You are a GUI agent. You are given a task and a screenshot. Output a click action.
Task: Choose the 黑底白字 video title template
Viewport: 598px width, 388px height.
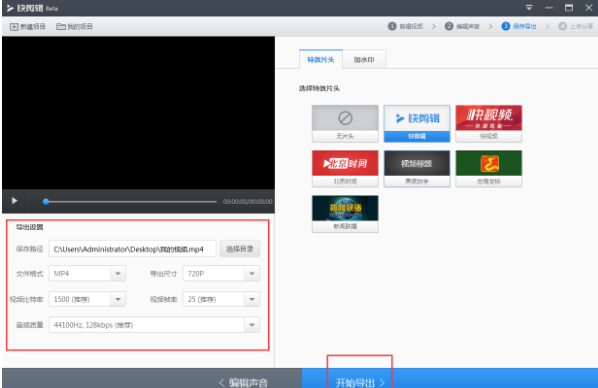[417, 169]
